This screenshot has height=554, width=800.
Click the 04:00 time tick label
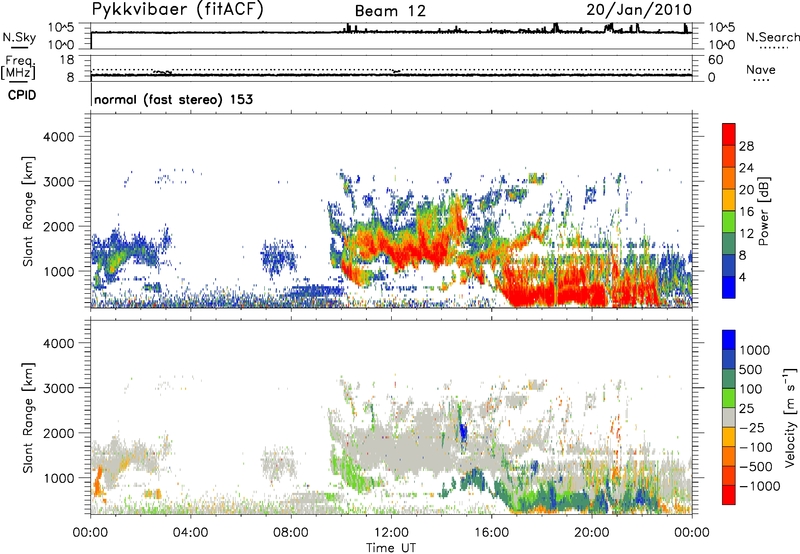tap(190, 533)
